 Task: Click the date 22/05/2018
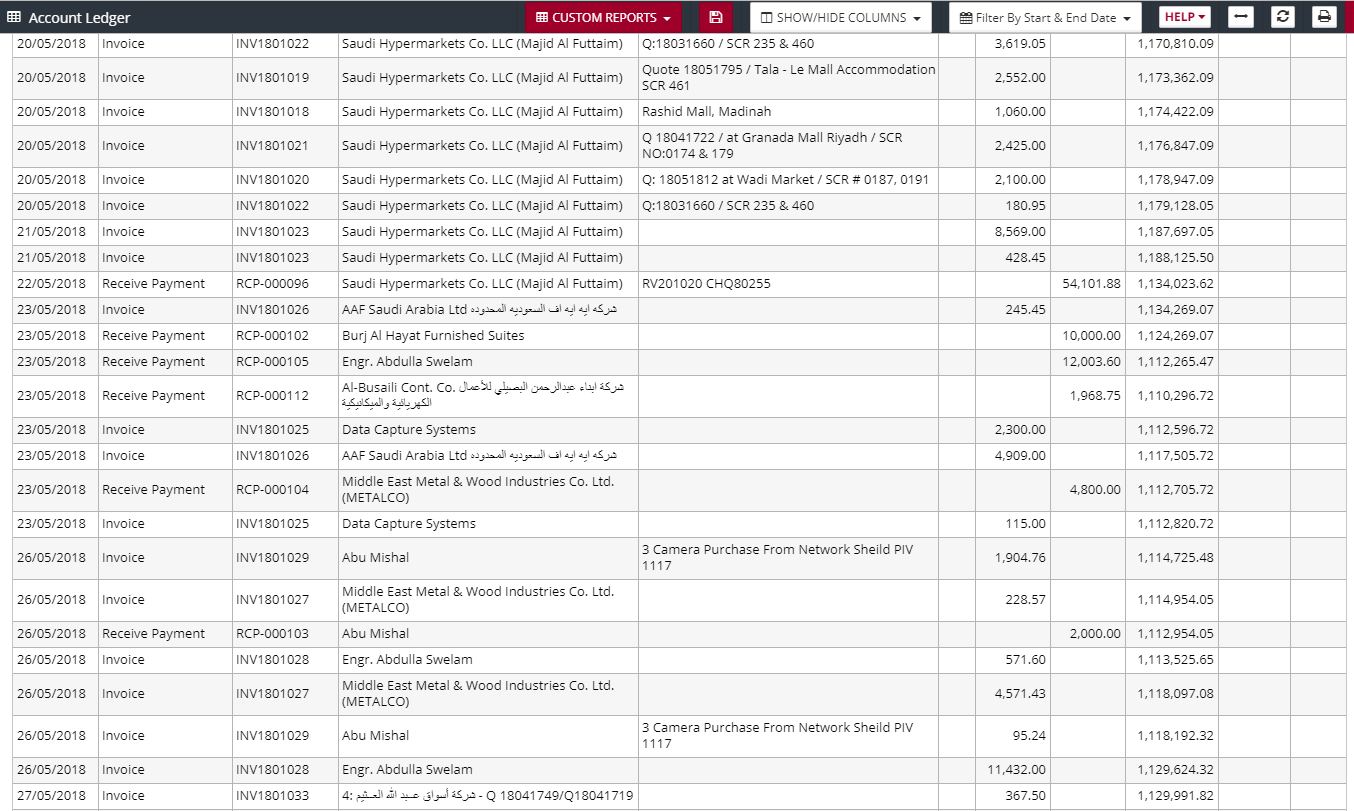tap(52, 284)
